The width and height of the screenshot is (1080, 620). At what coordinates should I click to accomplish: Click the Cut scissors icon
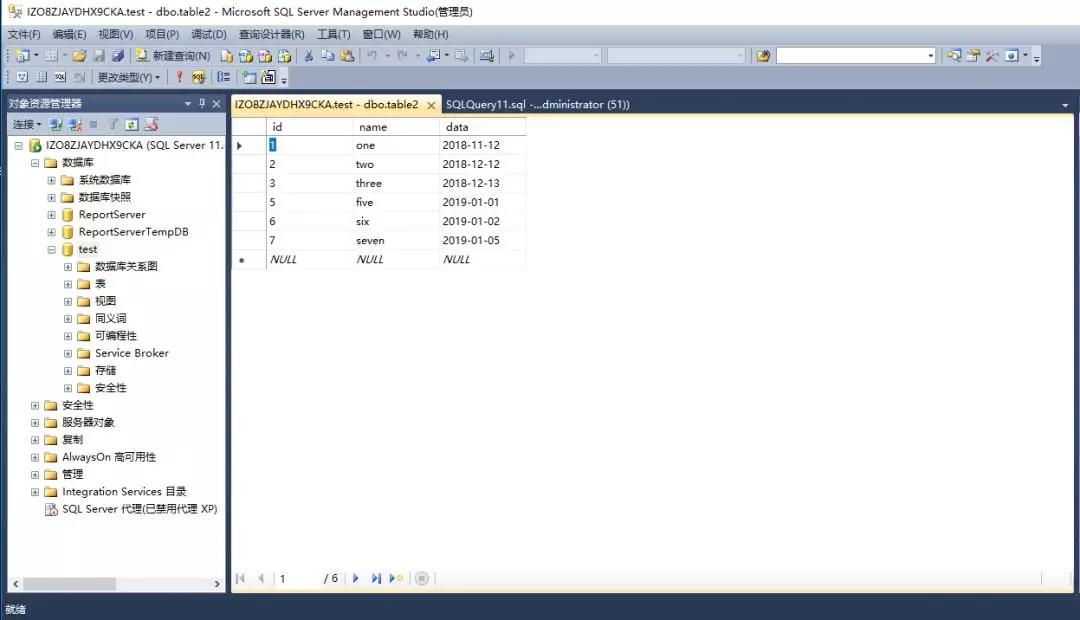(309, 56)
